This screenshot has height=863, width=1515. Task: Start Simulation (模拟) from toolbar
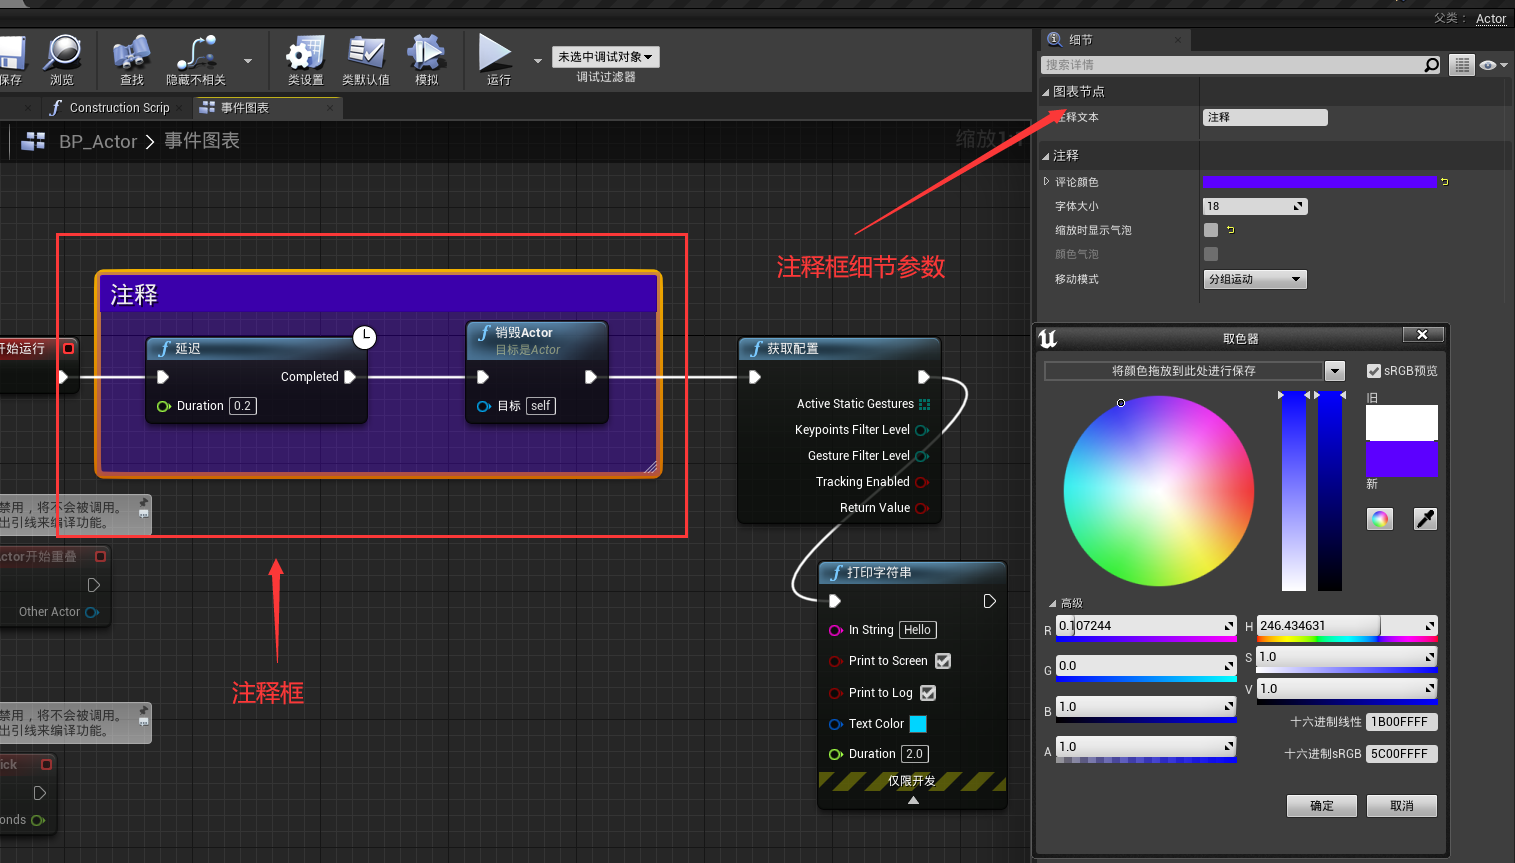click(426, 53)
